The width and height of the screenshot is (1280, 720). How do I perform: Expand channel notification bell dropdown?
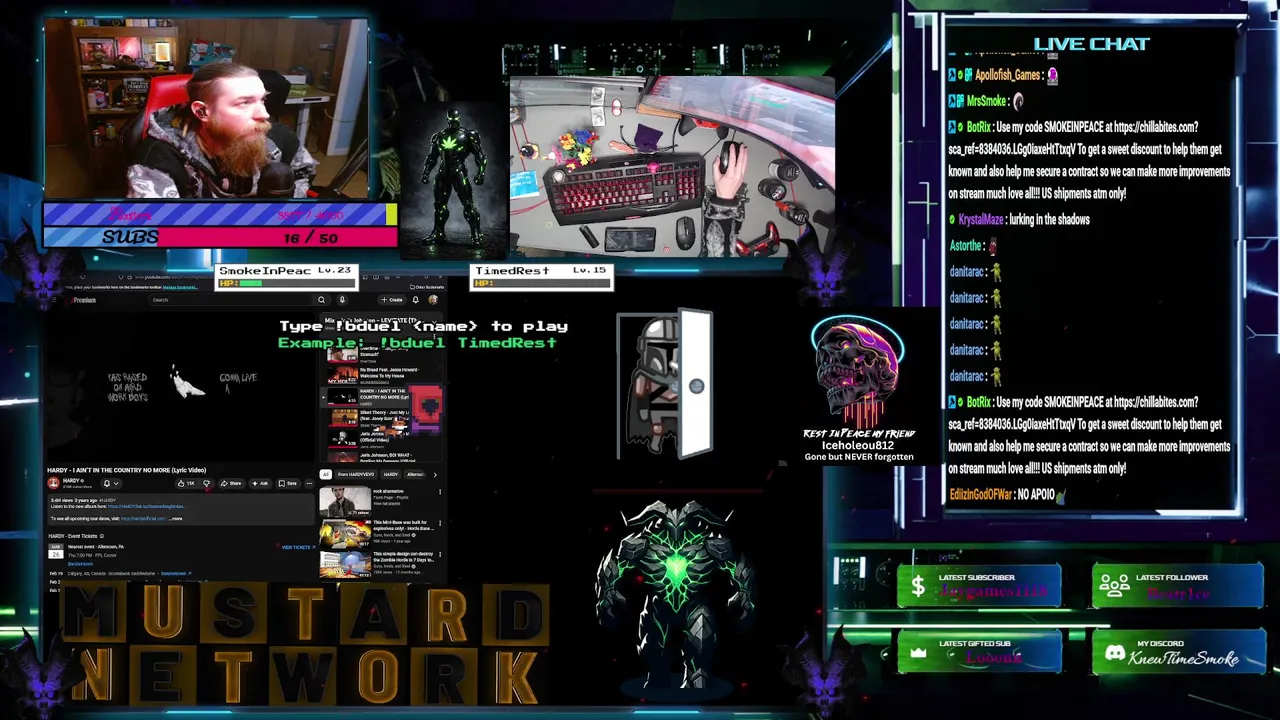pos(111,483)
